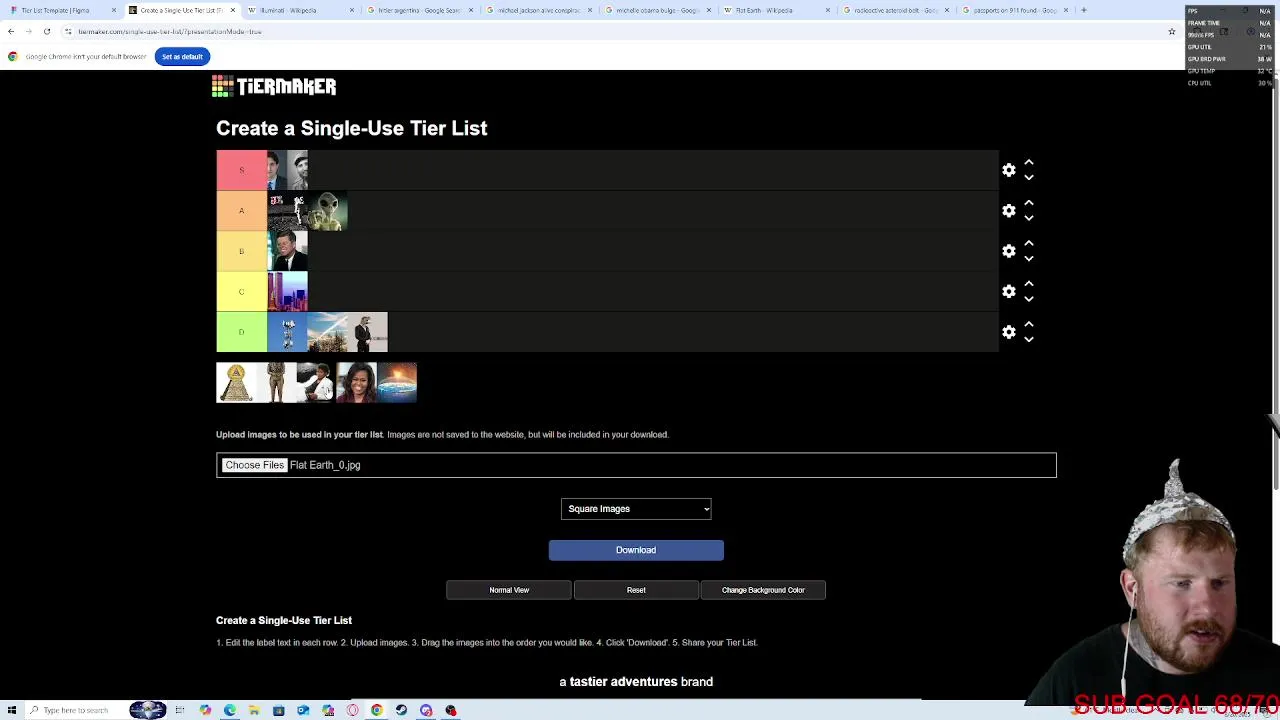
Task: Select the JFK portrait in B tier
Action: pos(288,251)
